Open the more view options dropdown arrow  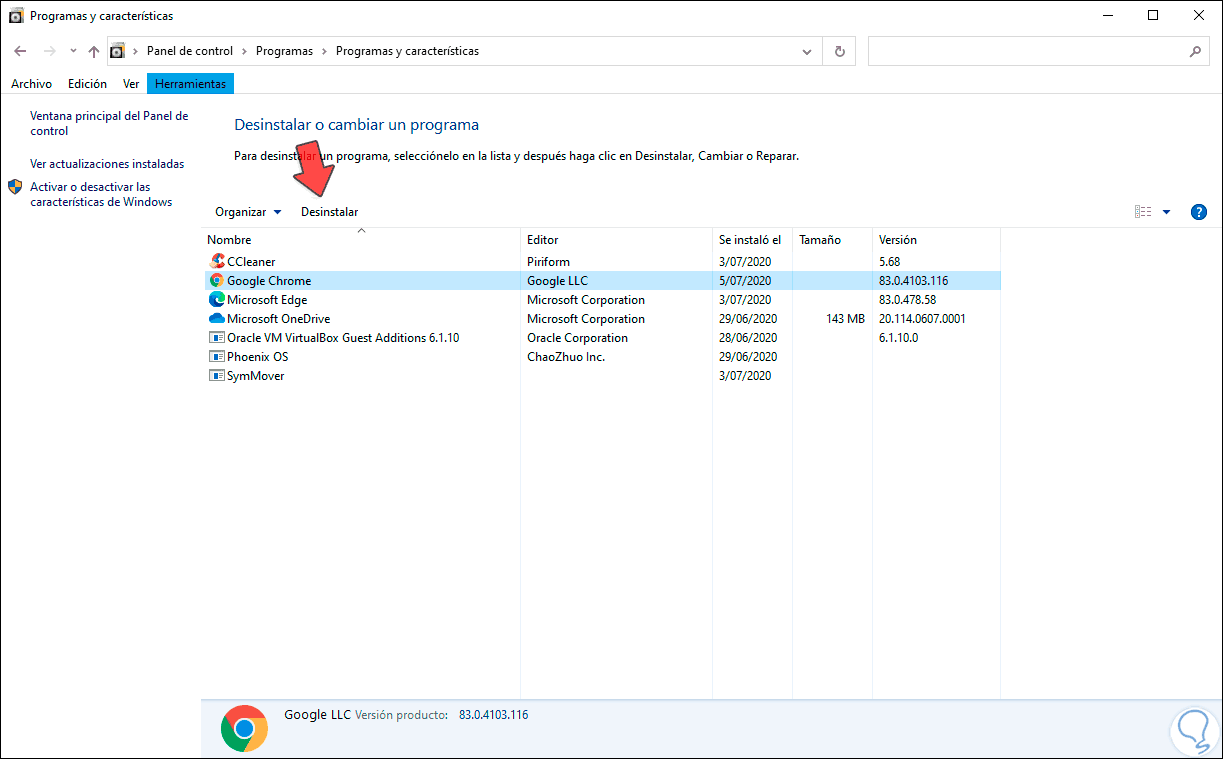[1166, 212]
